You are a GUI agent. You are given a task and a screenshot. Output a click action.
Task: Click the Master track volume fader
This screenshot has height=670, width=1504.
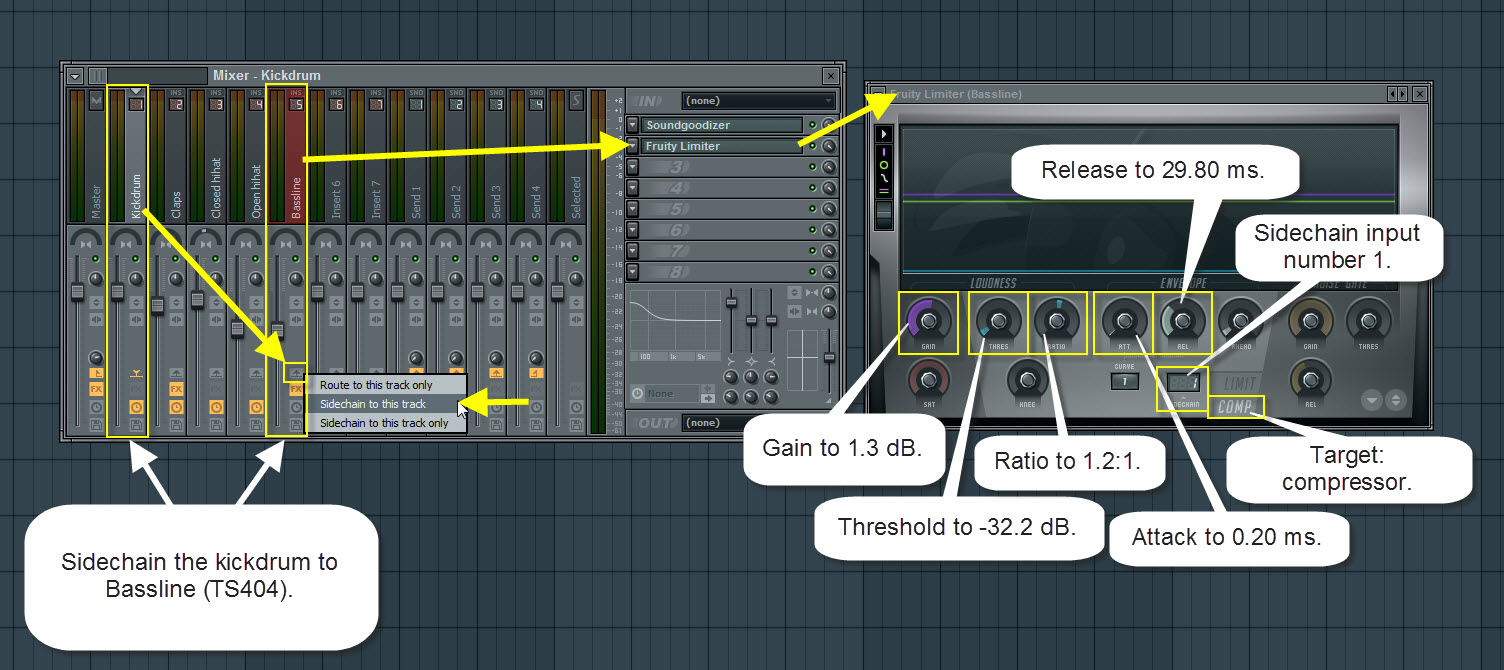(76, 290)
